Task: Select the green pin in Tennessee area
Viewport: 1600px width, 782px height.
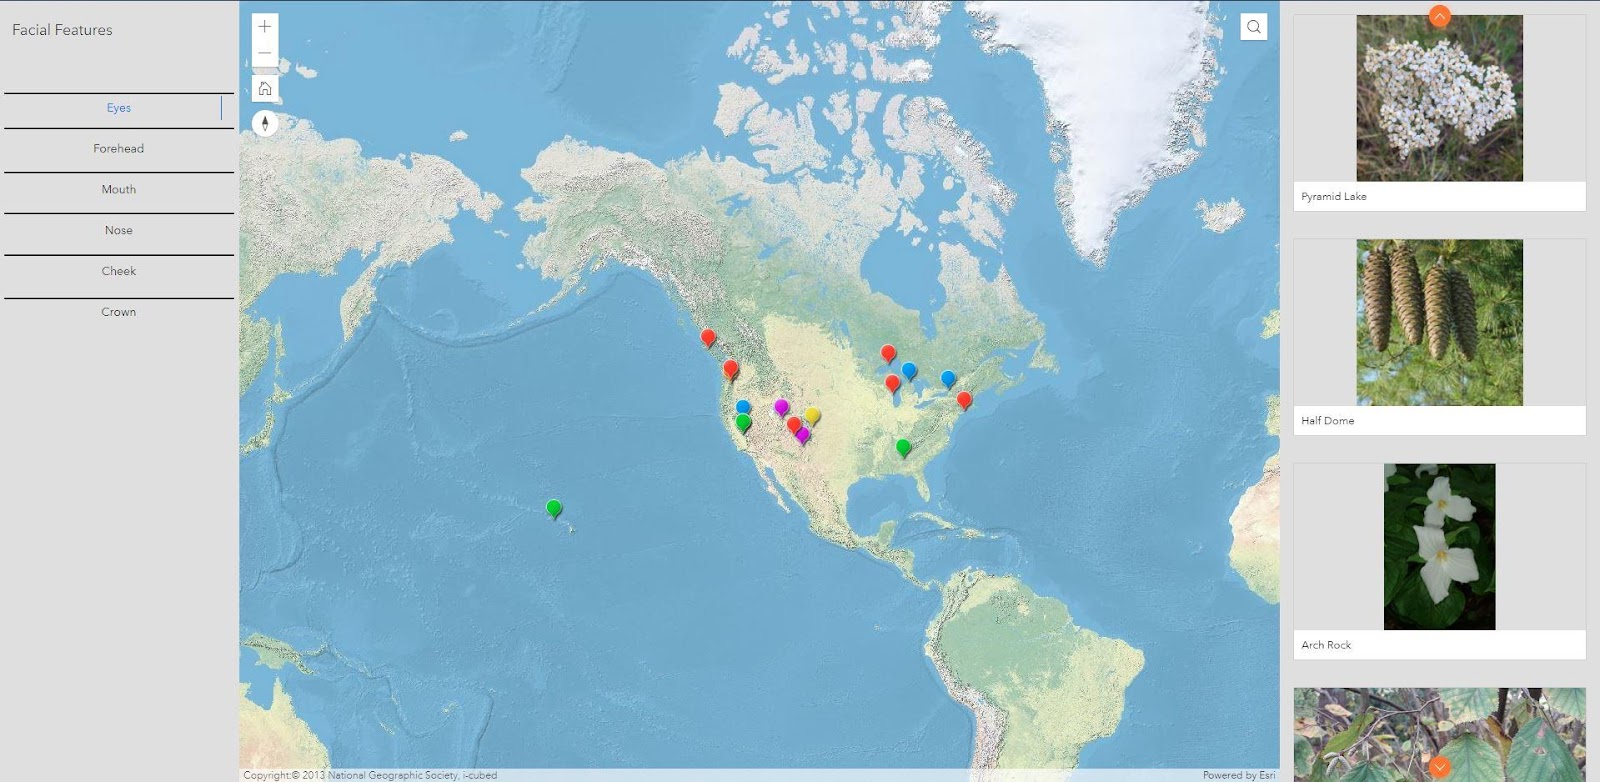Action: 904,448
